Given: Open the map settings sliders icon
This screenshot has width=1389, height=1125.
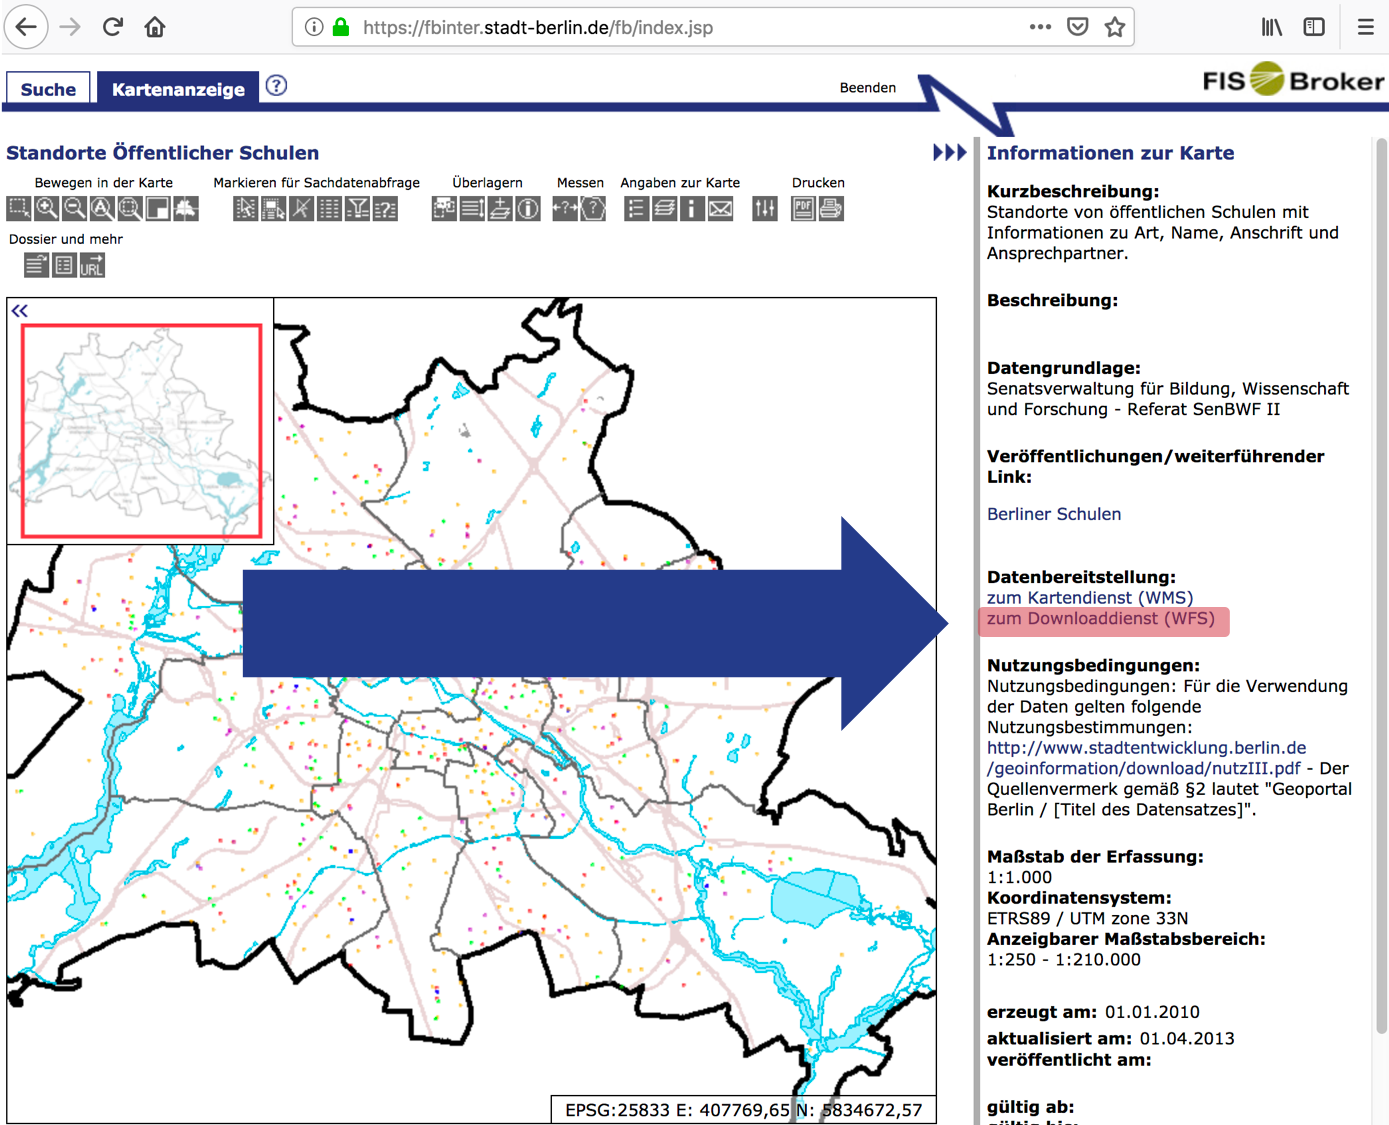Looking at the screenshot, I should coord(765,208).
